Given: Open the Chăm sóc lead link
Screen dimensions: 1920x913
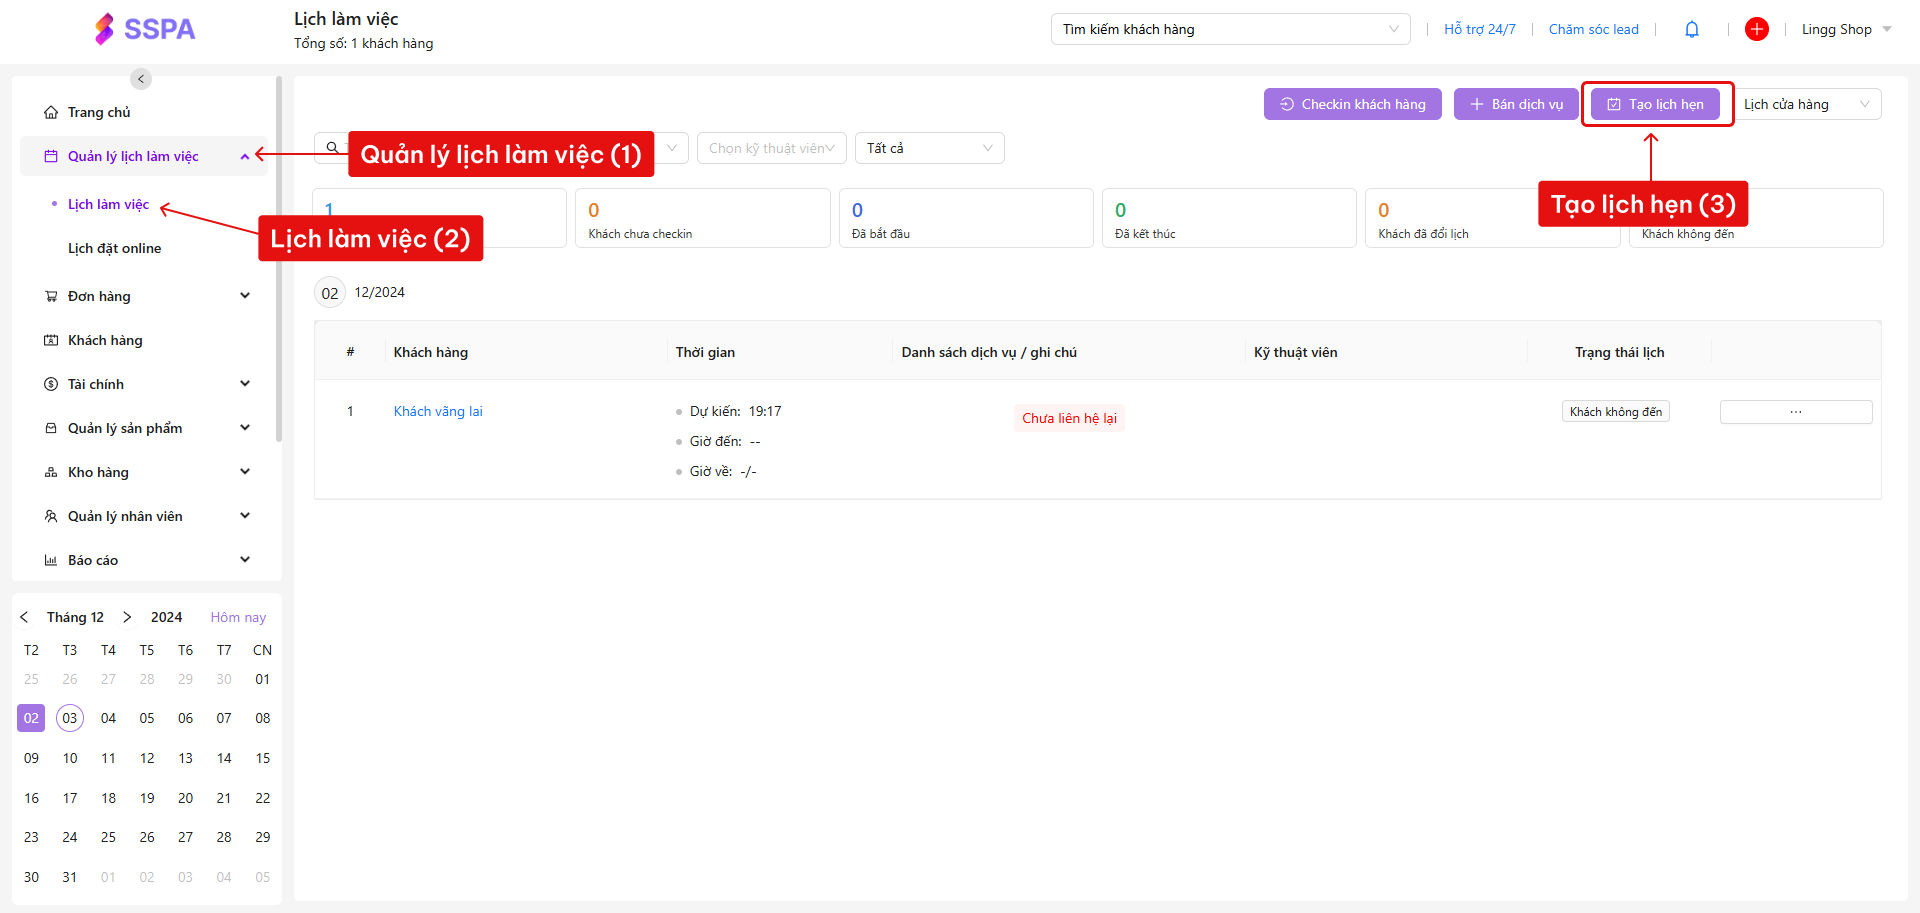Looking at the screenshot, I should click(1593, 29).
